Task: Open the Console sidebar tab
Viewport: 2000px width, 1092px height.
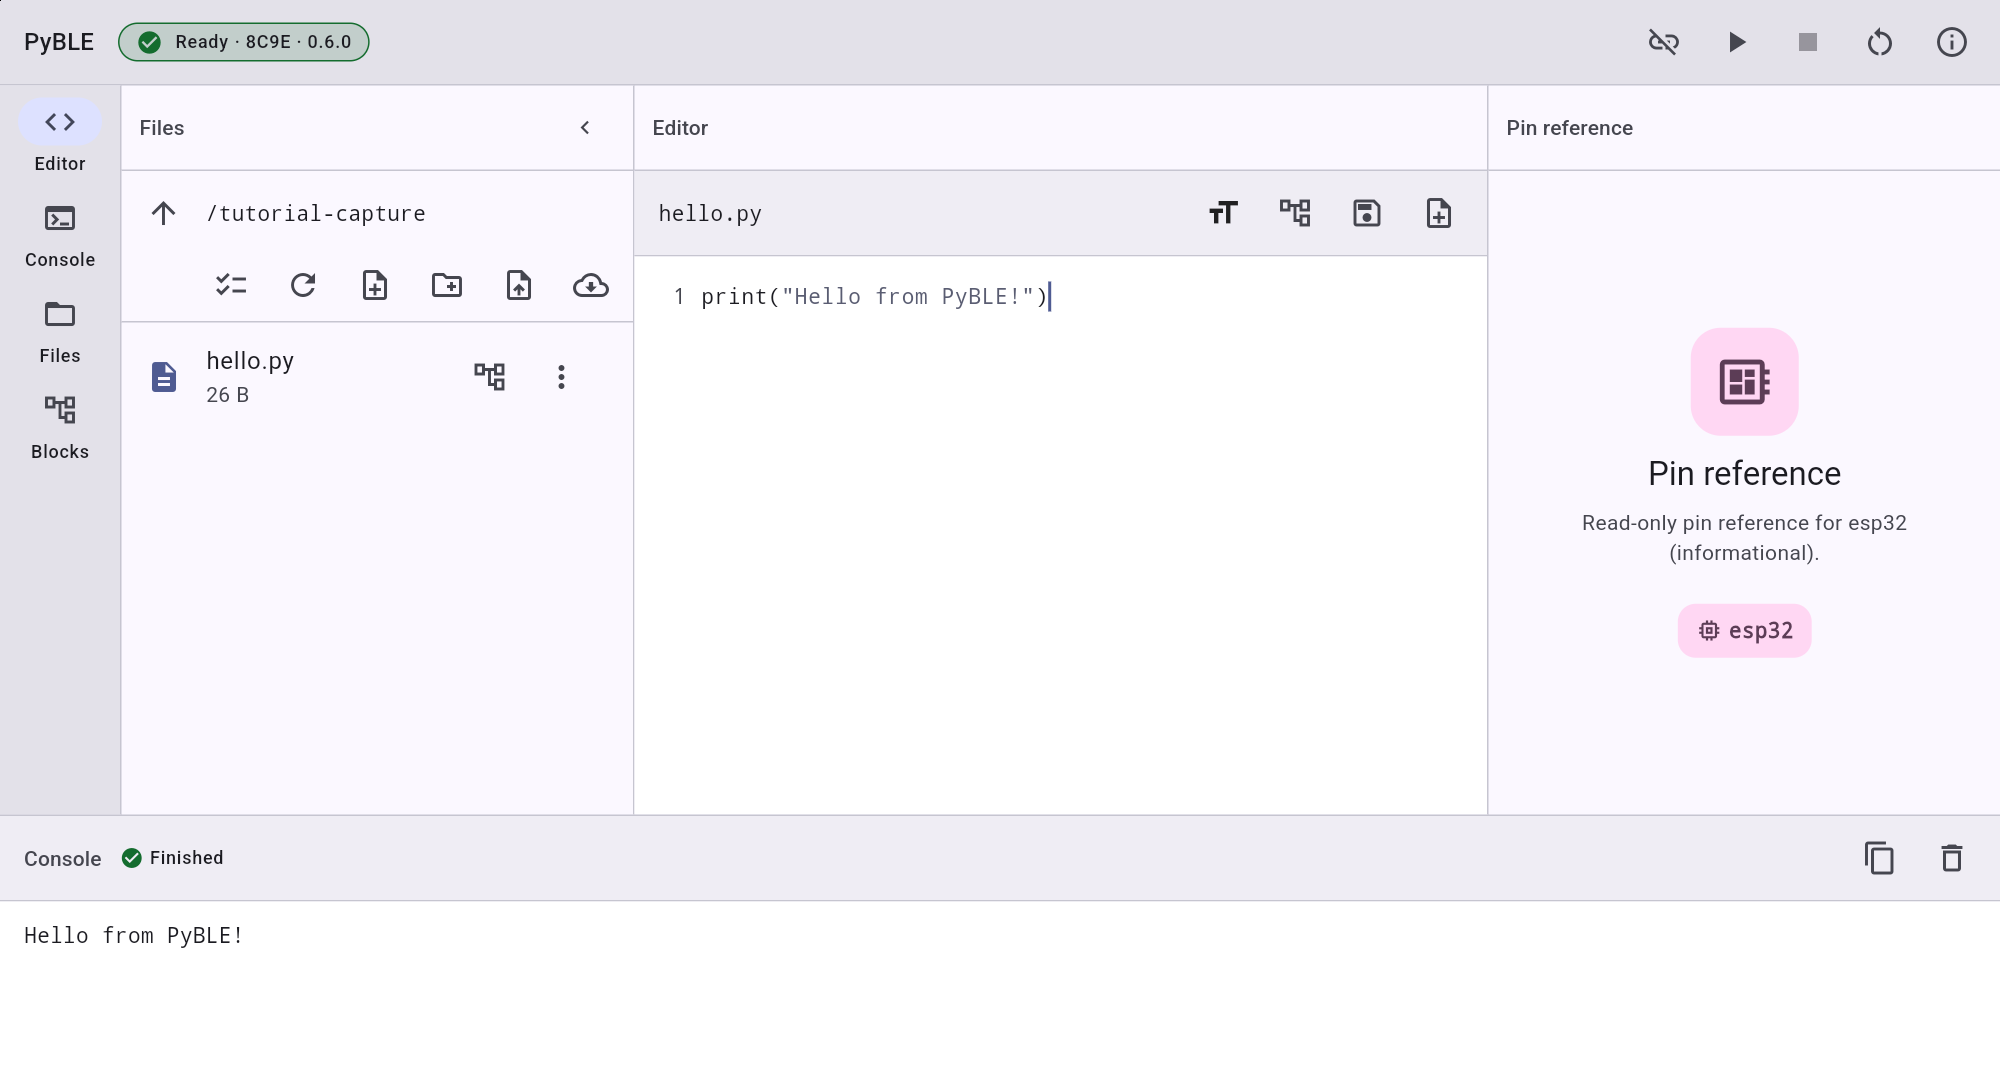Action: (x=60, y=237)
